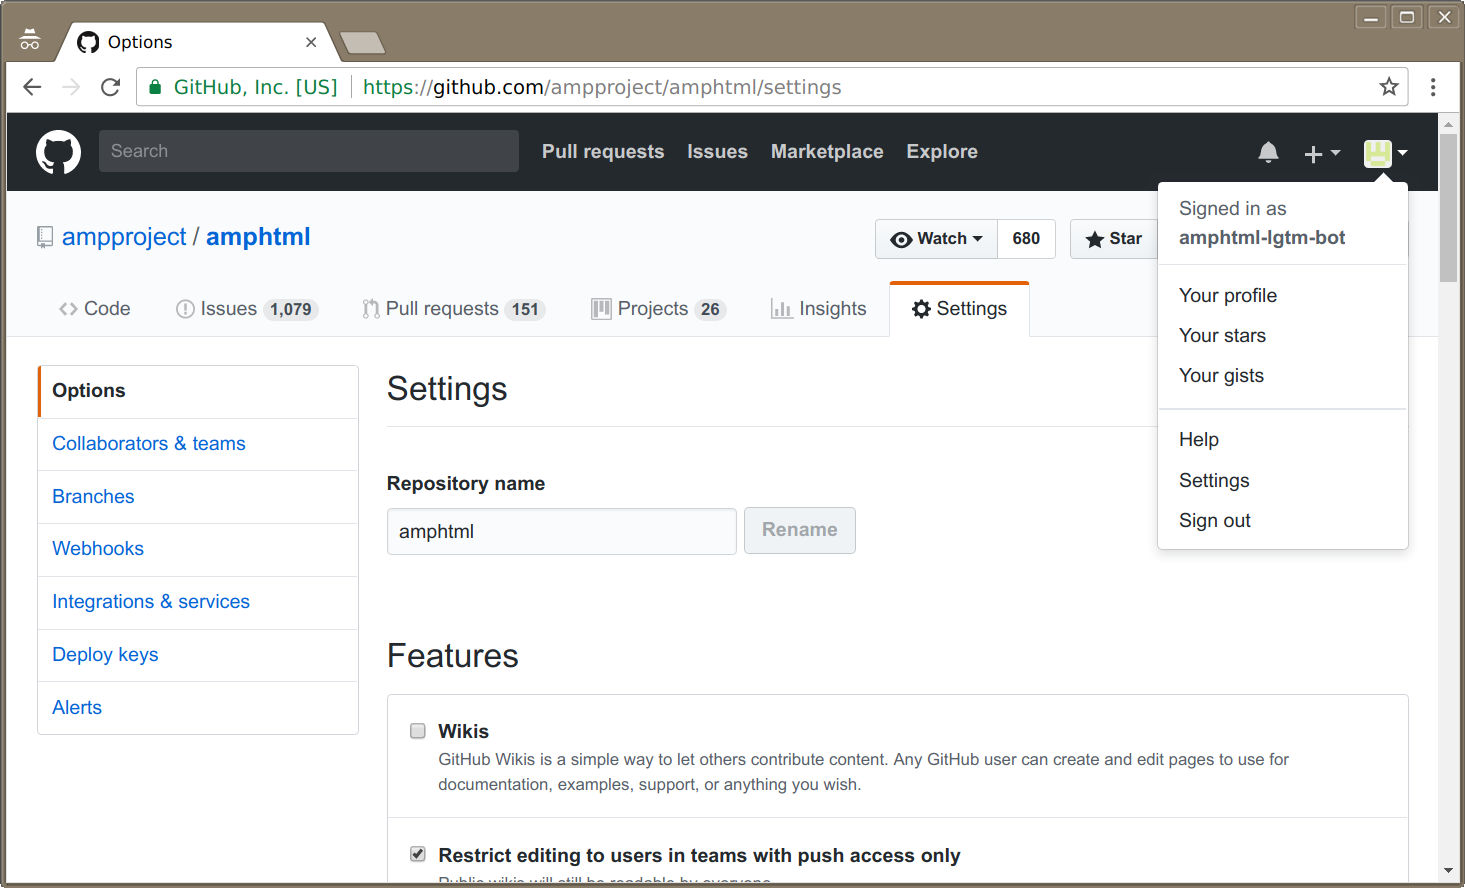View the 680 watchers count
The width and height of the screenshot is (1465, 888).
[x=1026, y=239]
